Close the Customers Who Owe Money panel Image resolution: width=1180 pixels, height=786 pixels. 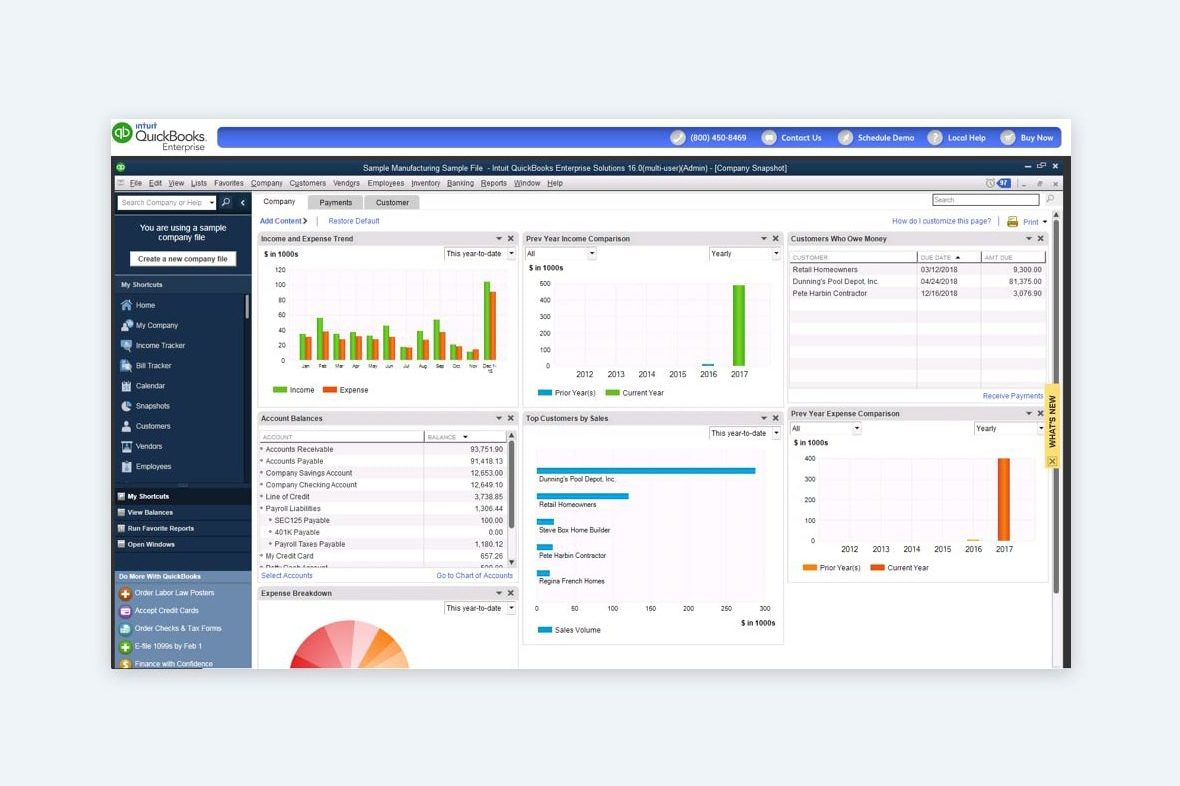click(x=1041, y=239)
